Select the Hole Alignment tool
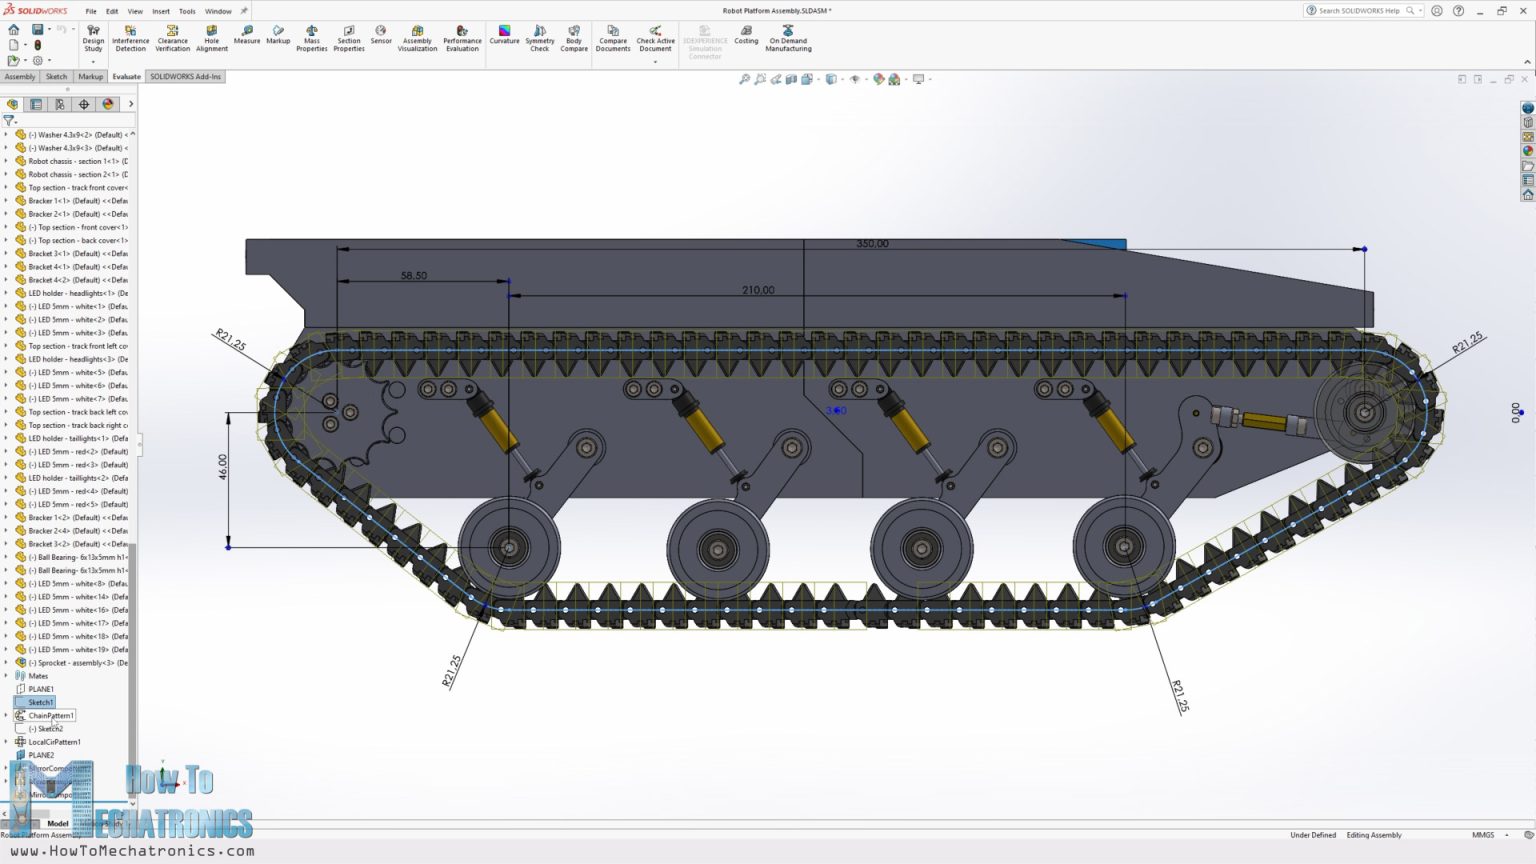The height and width of the screenshot is (864, 1536). point(212,38)
